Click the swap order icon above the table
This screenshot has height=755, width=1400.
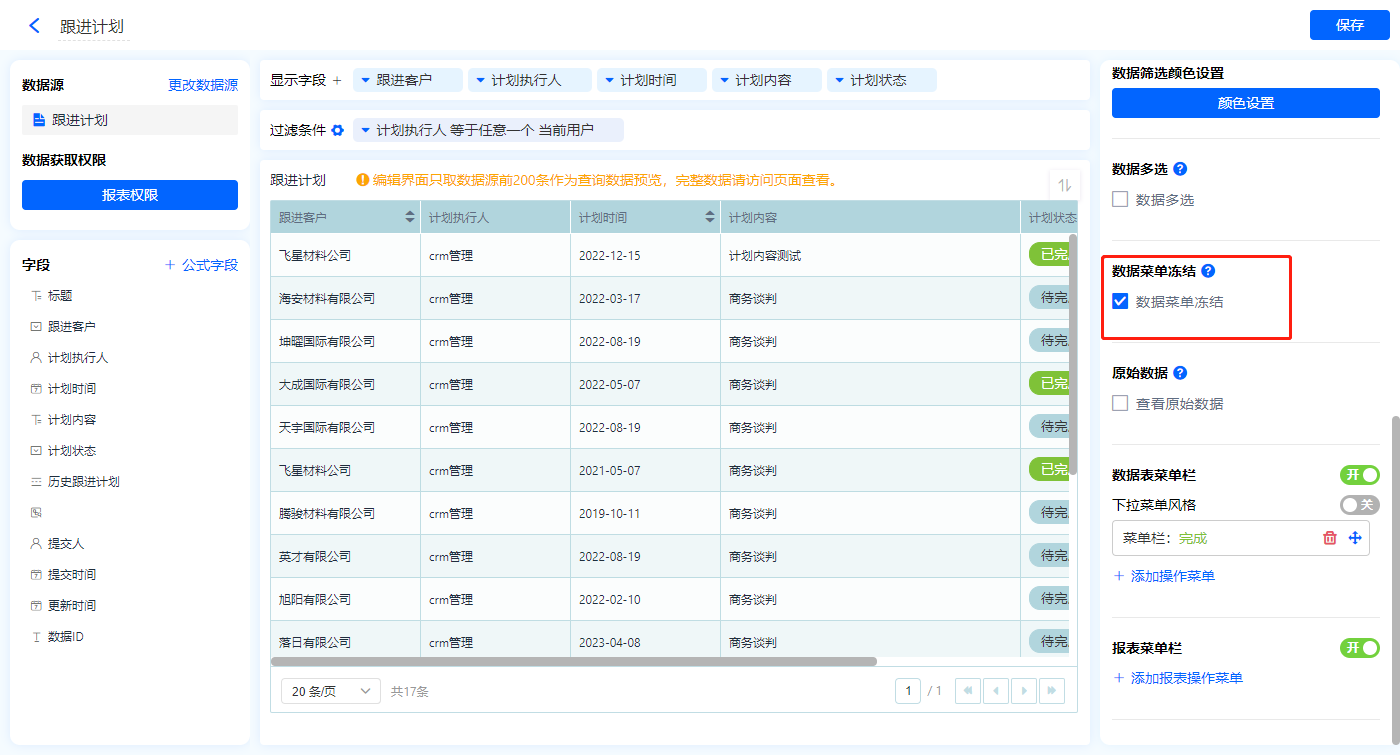[x=1064, y=185]
